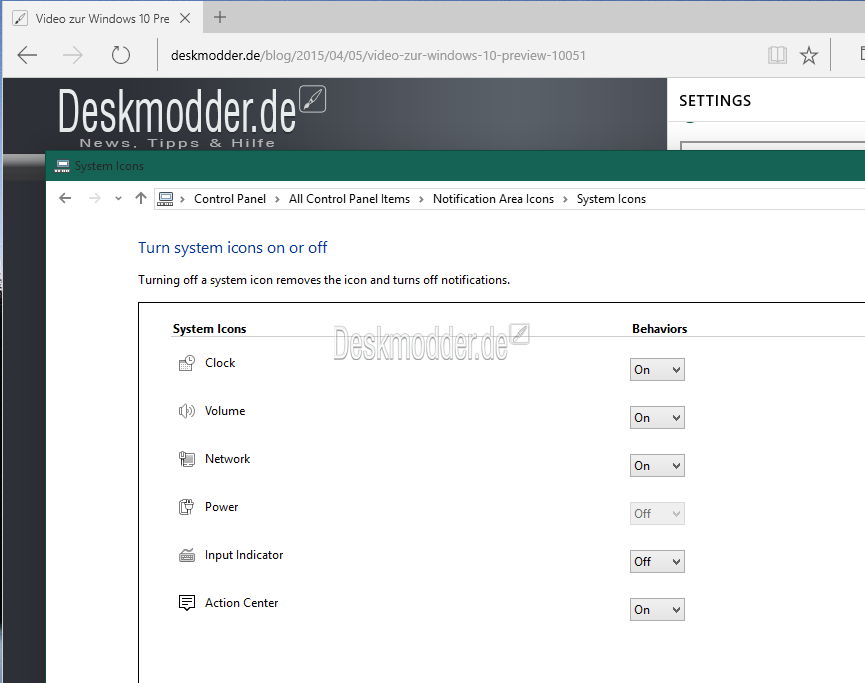Click the Behaviors column header

(x=659, y=328)
